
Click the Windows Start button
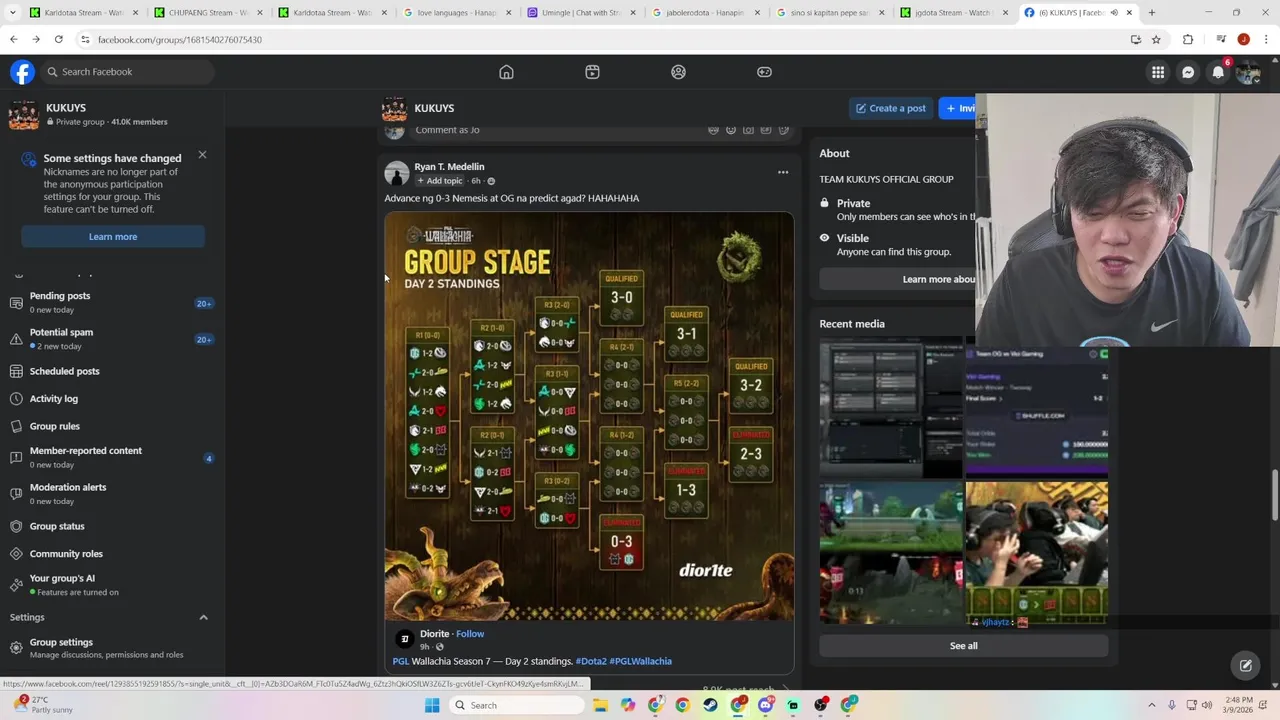pyautogui.click(x=432, y=705)
